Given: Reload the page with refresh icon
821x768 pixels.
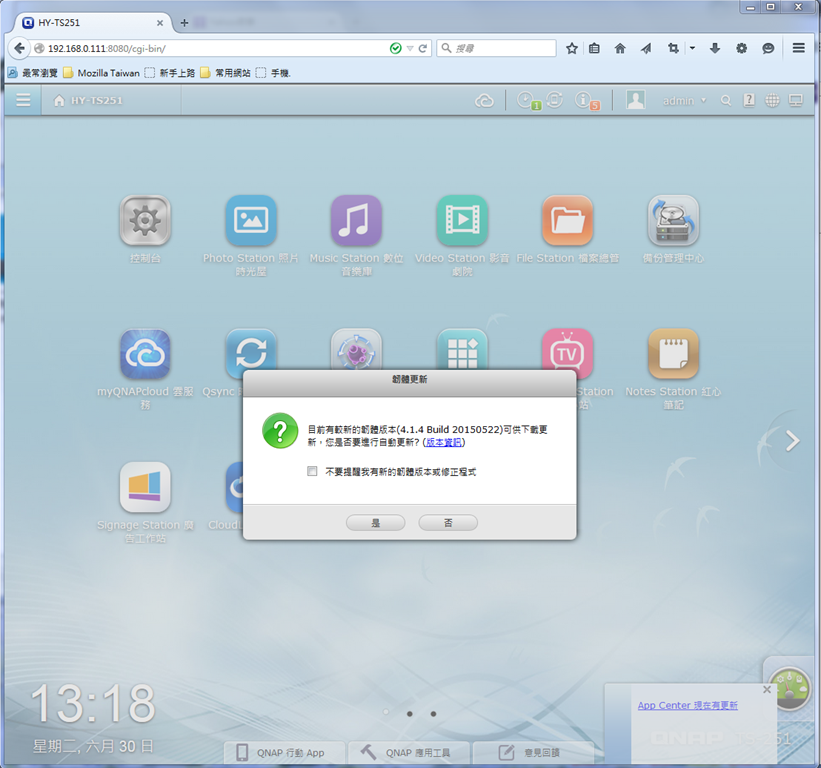Looking at the screenshot, I should click(423, 49).
